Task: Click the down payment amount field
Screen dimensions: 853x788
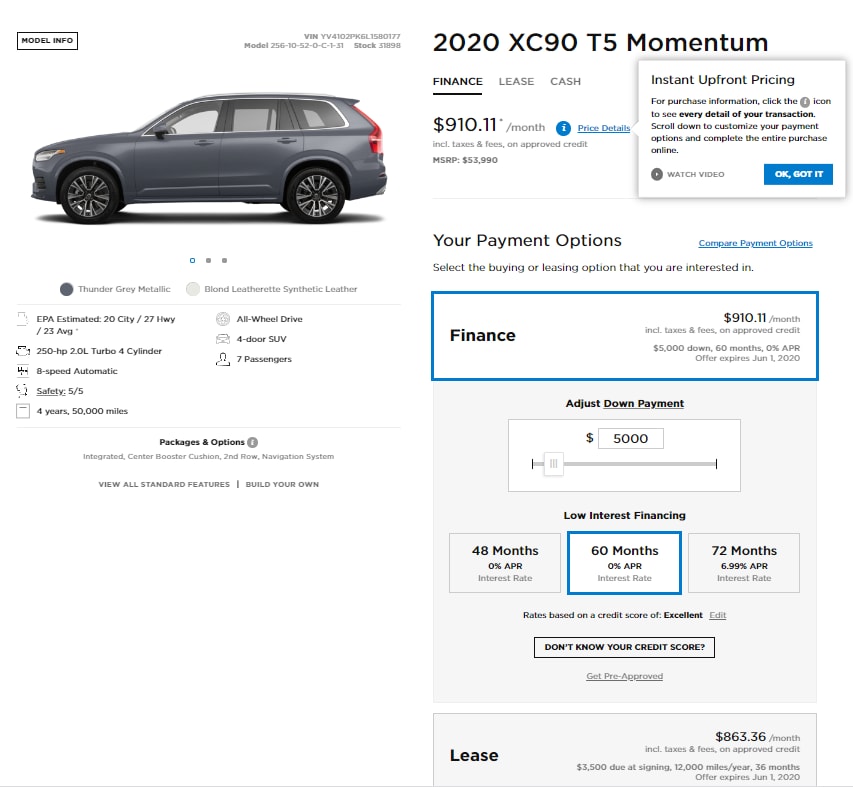Action: pos(630,438)
